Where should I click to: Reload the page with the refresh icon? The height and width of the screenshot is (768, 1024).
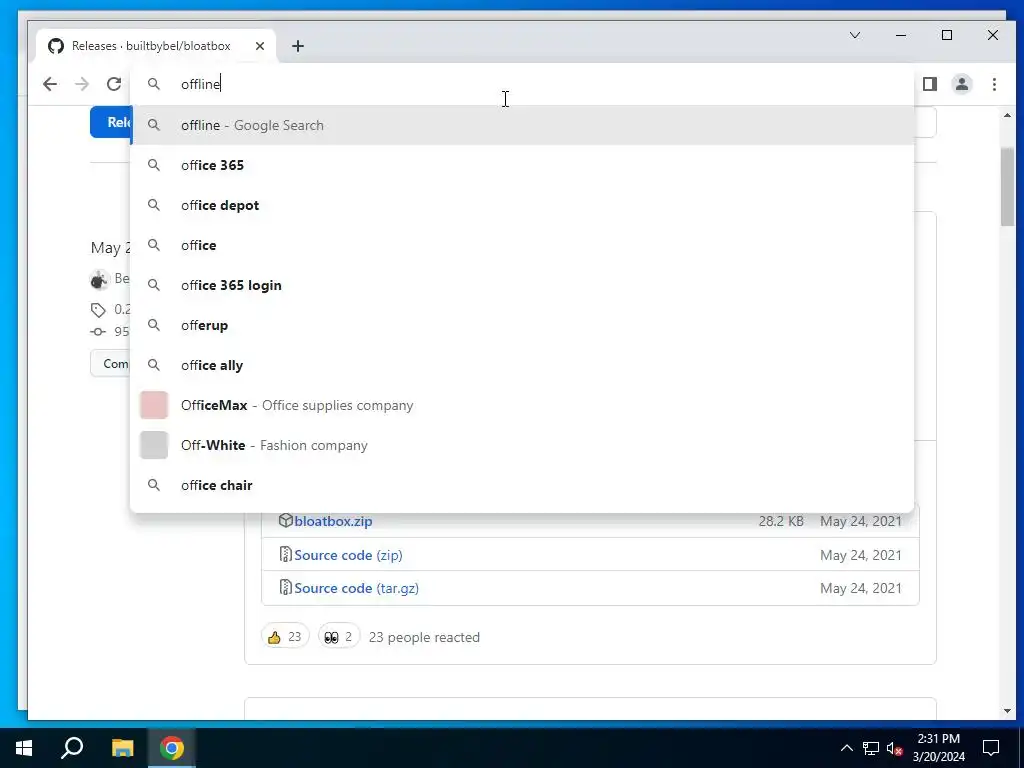(x=114, y=84)
